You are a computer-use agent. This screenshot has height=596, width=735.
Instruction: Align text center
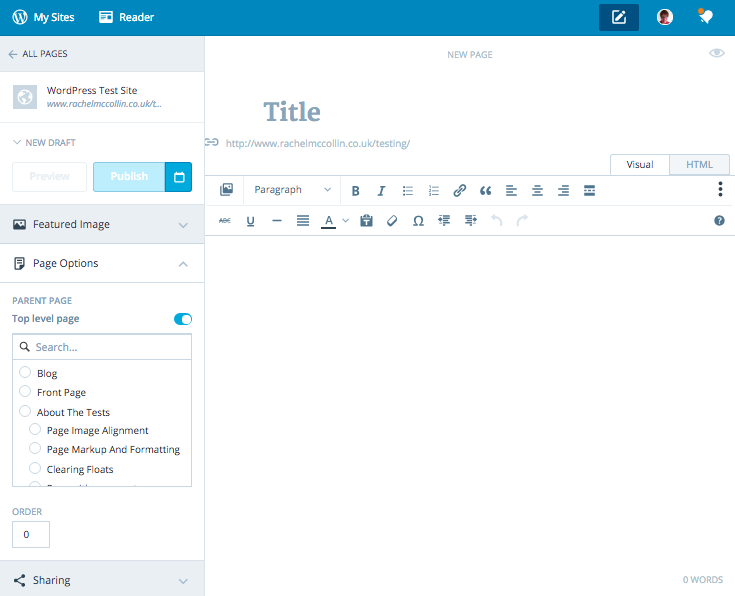pos(537,191)
